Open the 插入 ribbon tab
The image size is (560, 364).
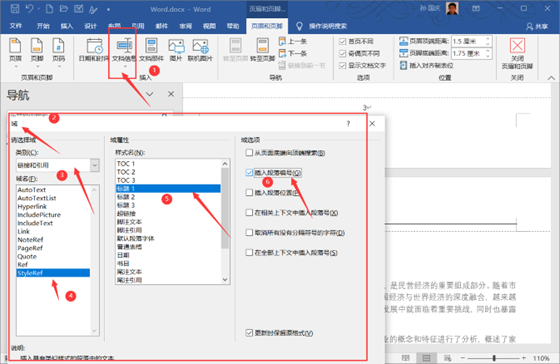pos(67,26)
